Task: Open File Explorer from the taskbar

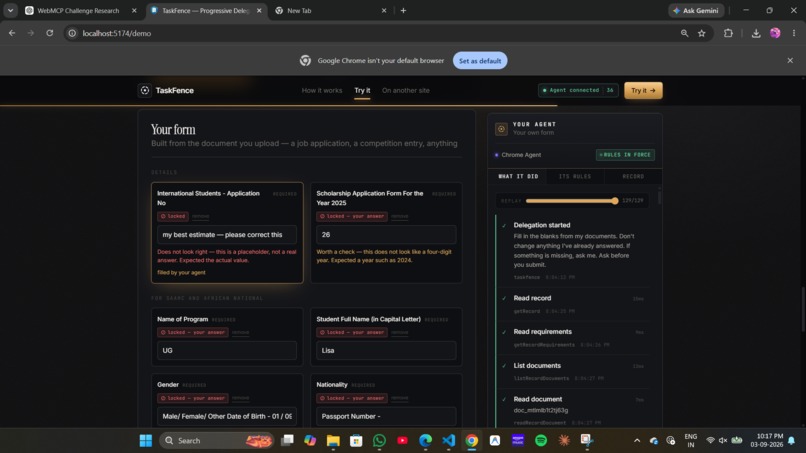Action: point(333,441)
